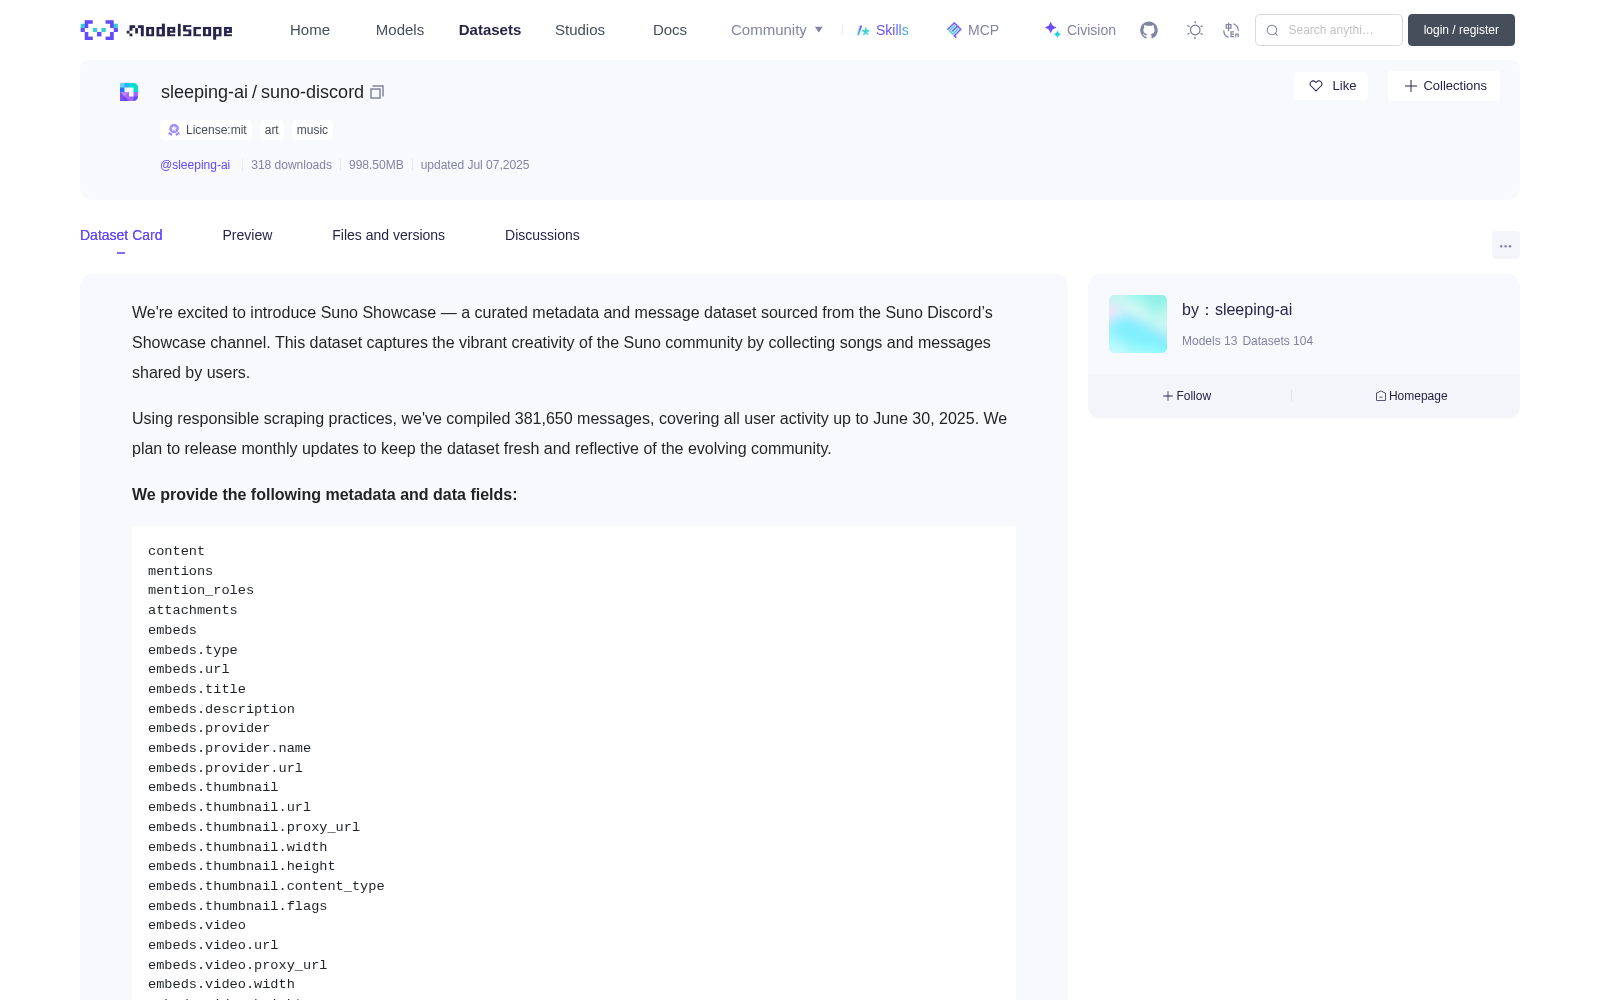Click login / register button
The width and height of the screenshot is (1600, 1000).
[1461, 30]
